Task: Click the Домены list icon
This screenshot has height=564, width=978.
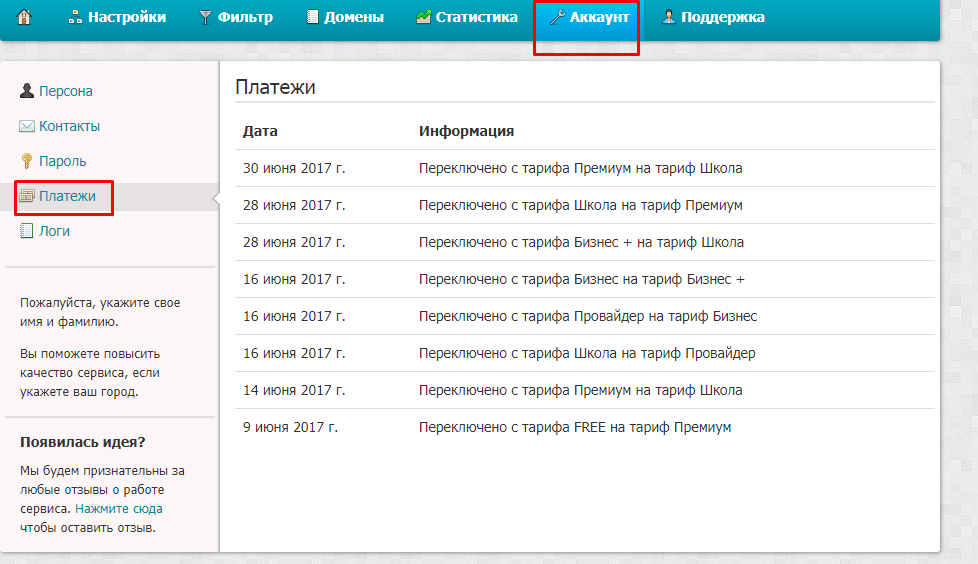Action: pyautogui.click(x=312, y=17)
